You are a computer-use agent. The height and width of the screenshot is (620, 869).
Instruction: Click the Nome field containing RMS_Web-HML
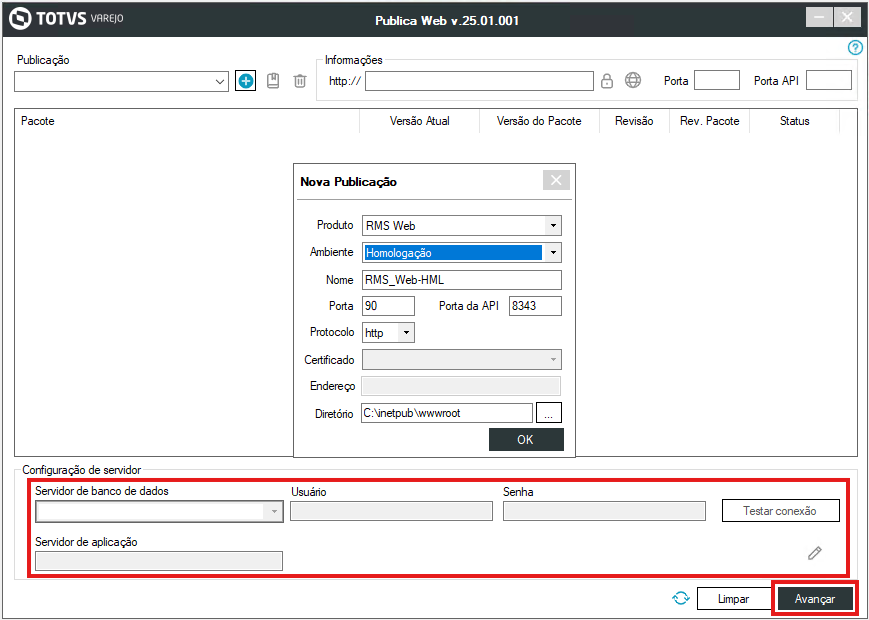462,280
